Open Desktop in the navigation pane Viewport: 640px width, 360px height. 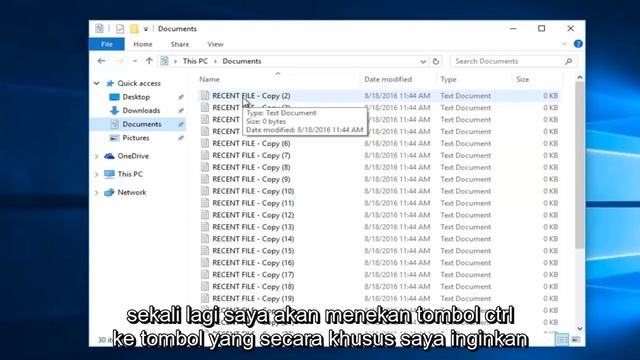click(136, 97)
